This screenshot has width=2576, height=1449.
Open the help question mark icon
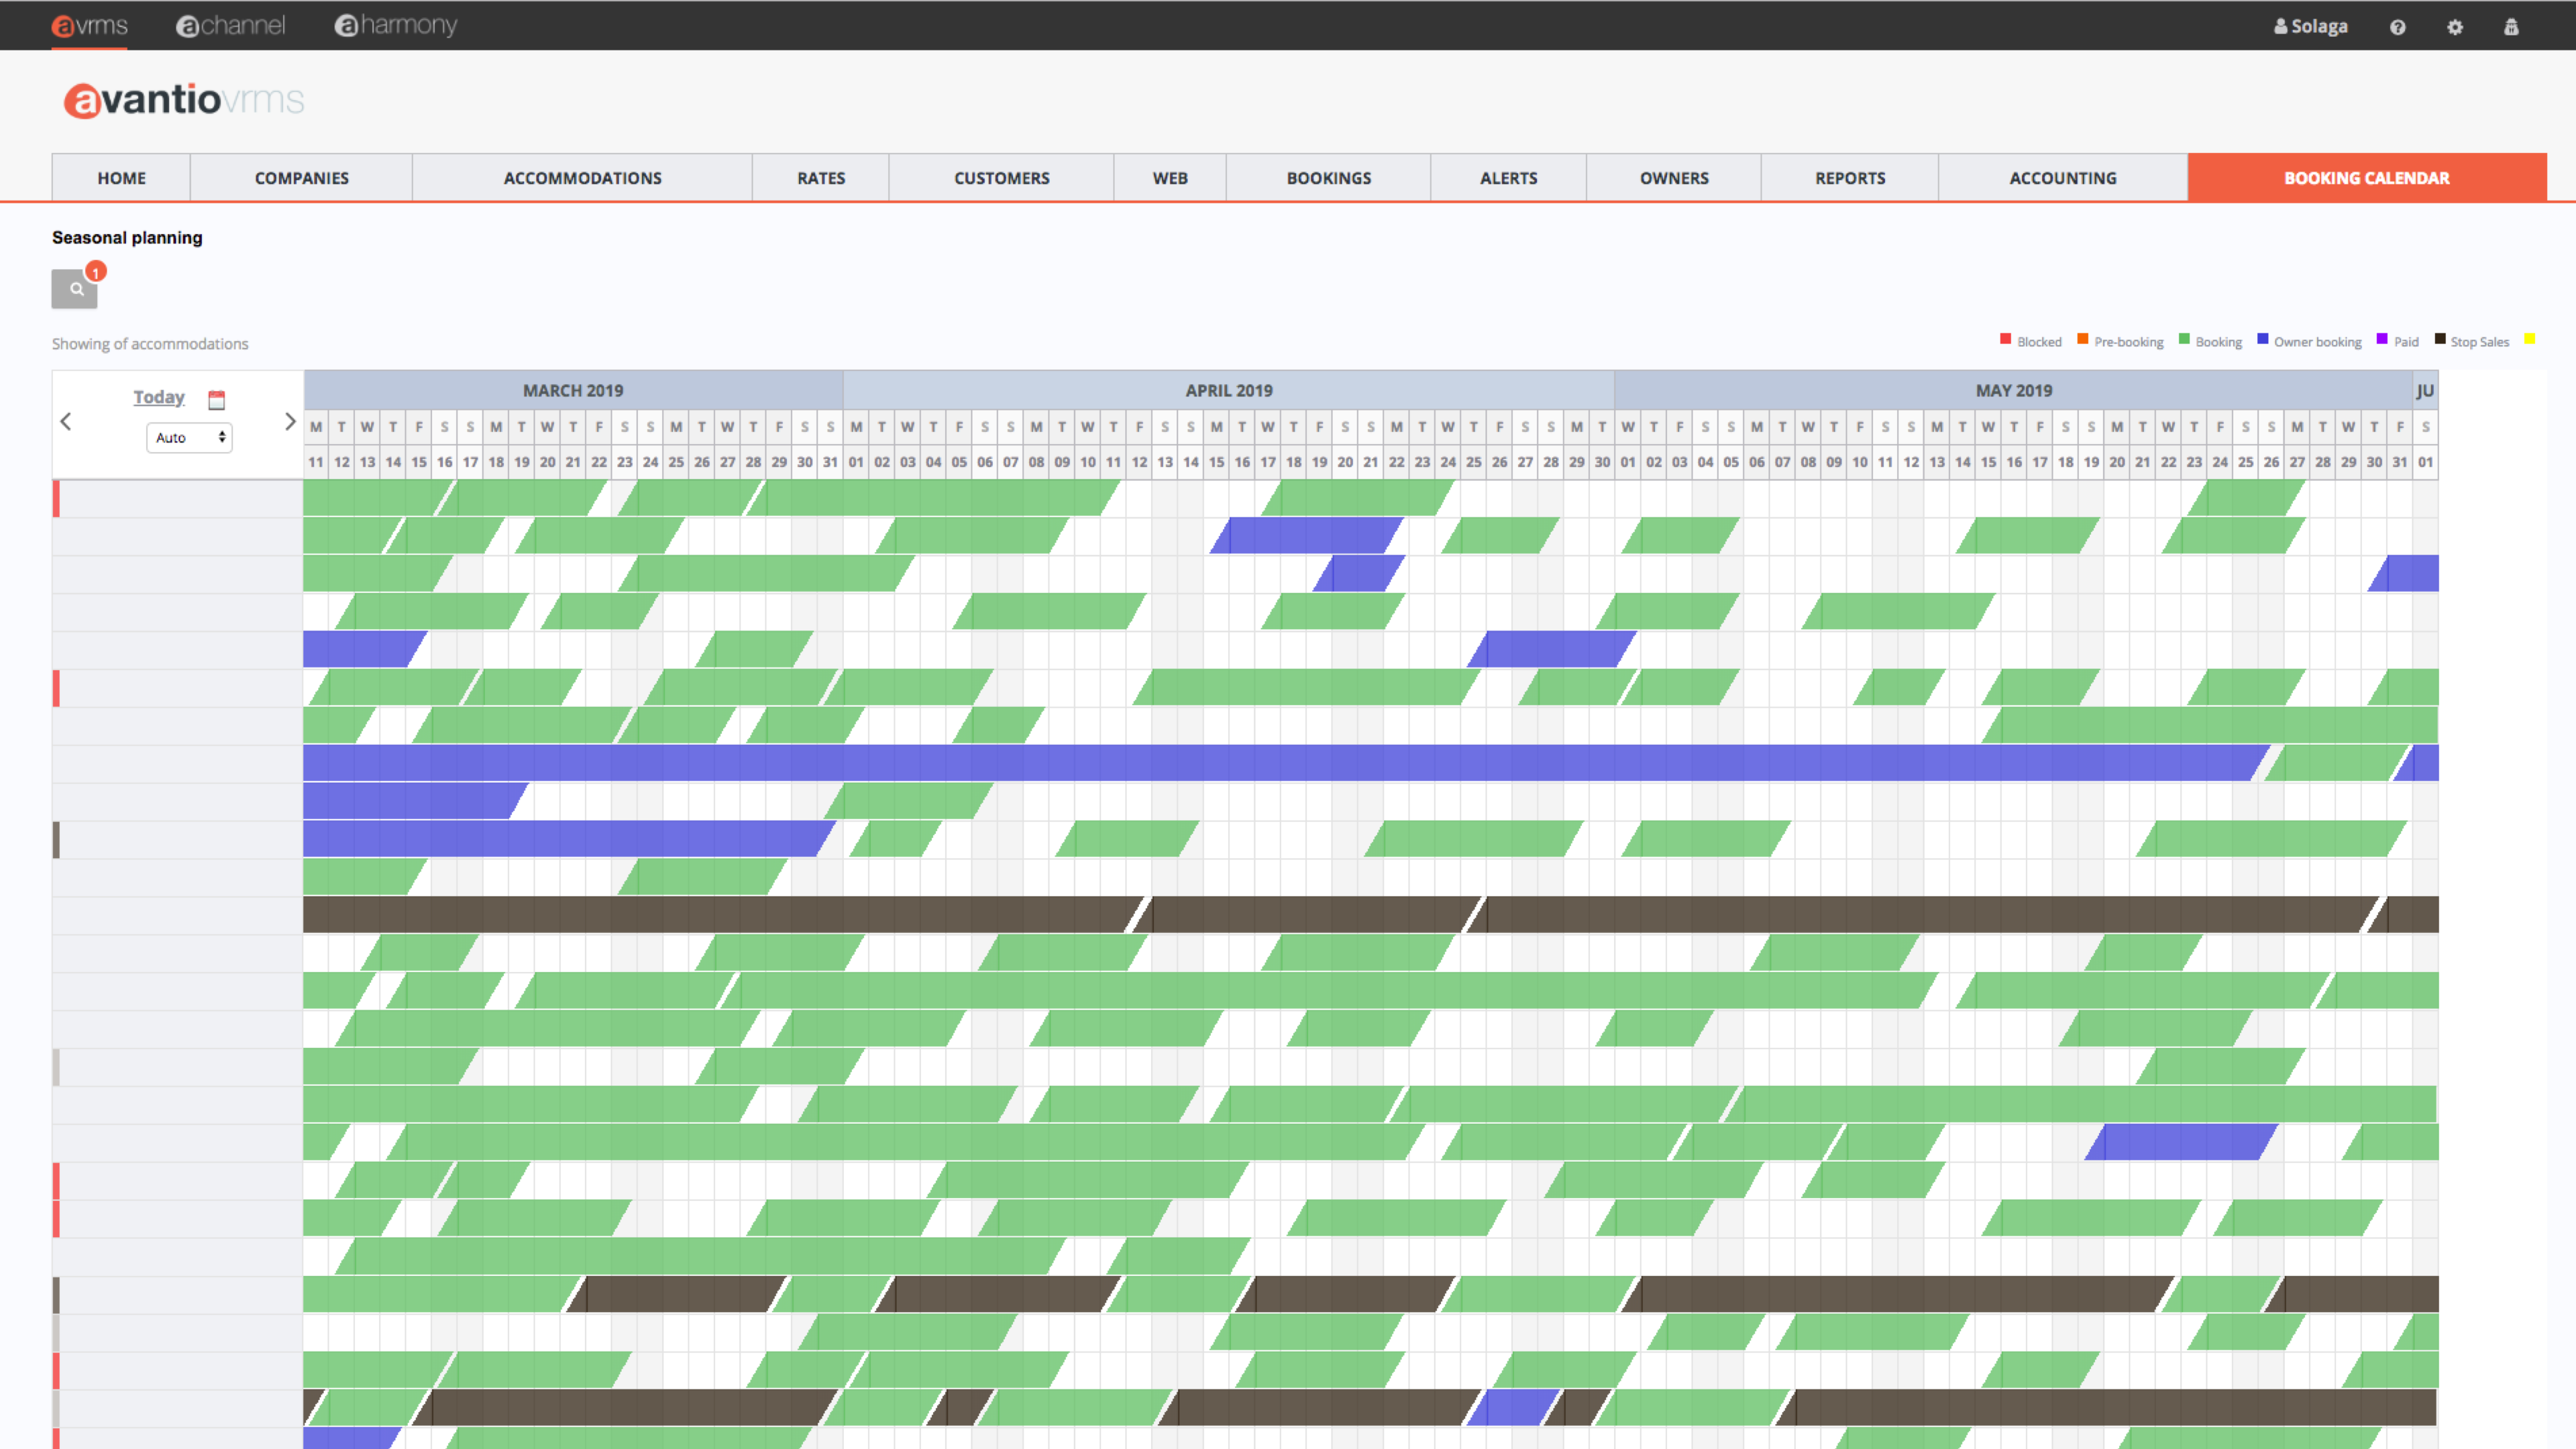click(x=2397, y=27)
